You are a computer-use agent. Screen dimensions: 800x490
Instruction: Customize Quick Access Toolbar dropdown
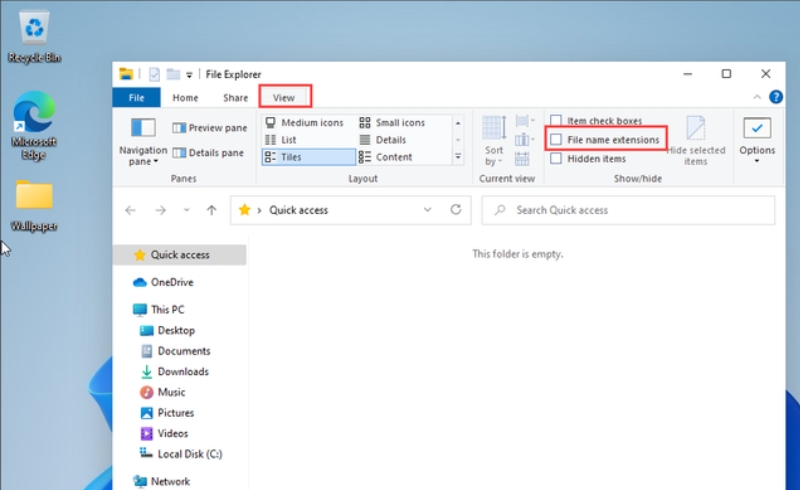pyautogui.click(x=189, y=75)
